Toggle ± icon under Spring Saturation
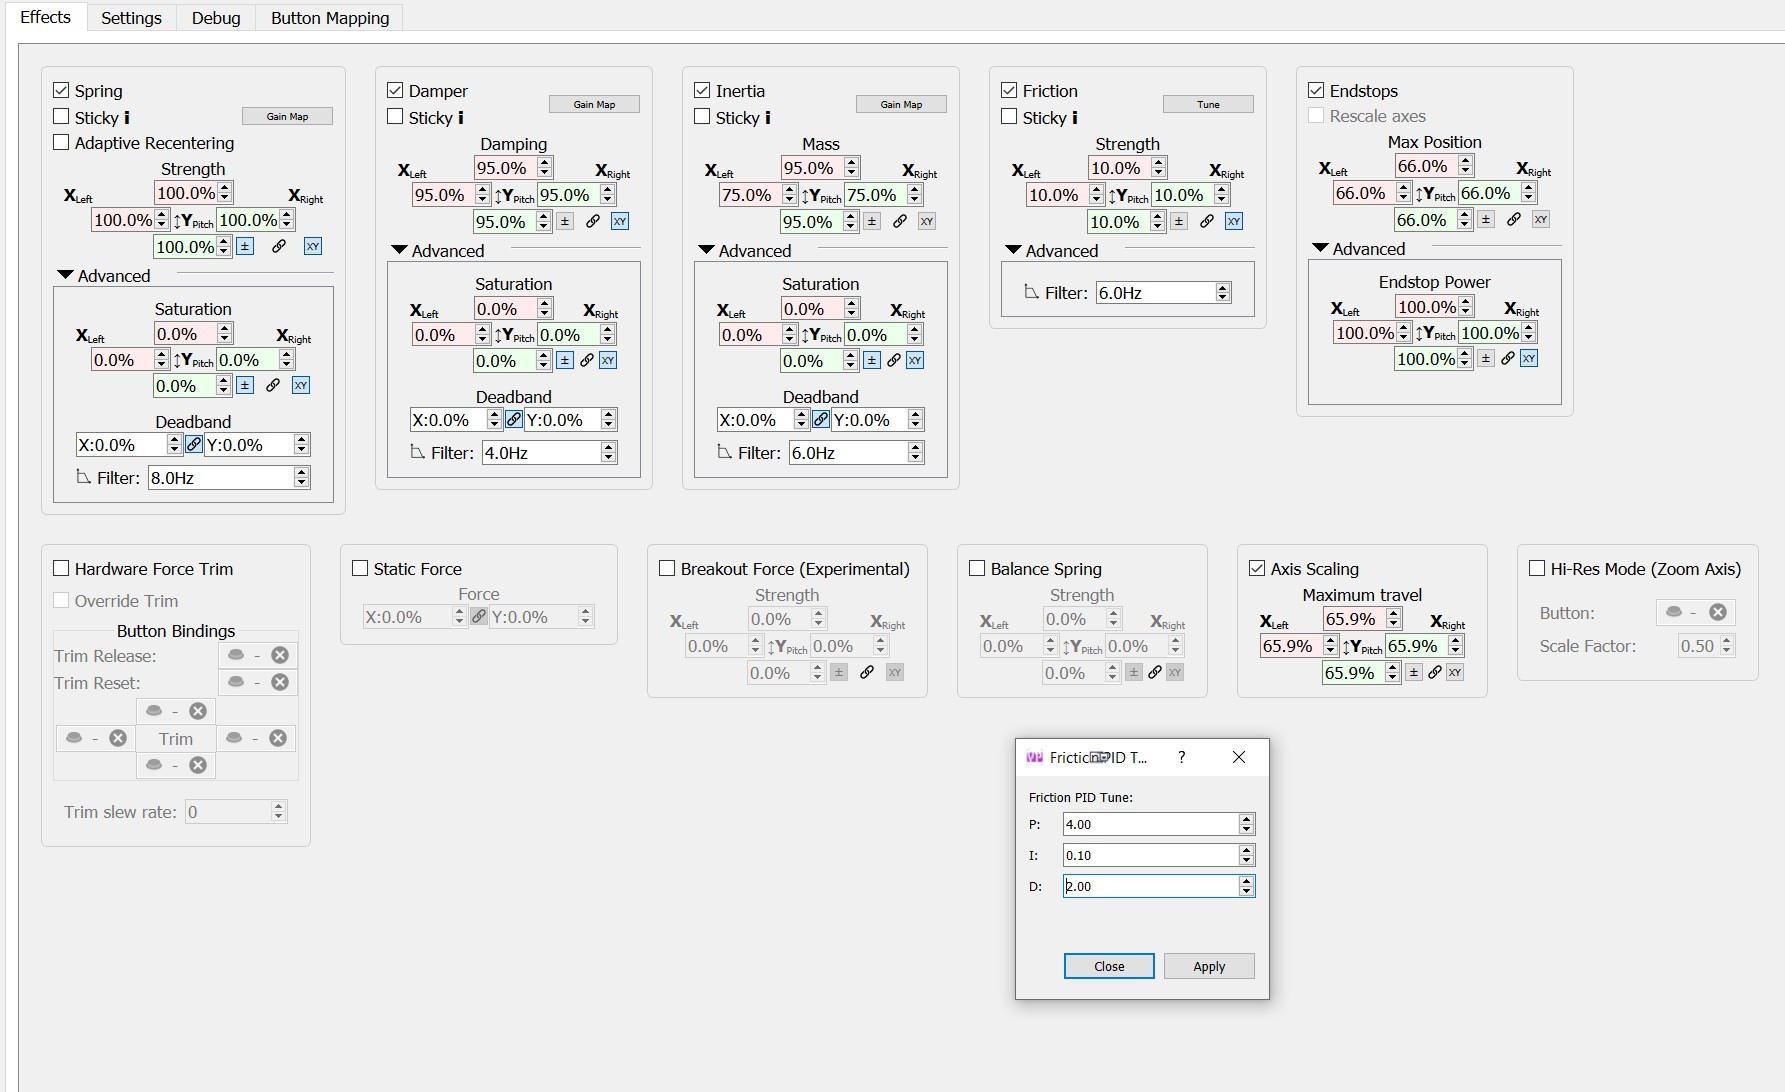 [245, 385]
